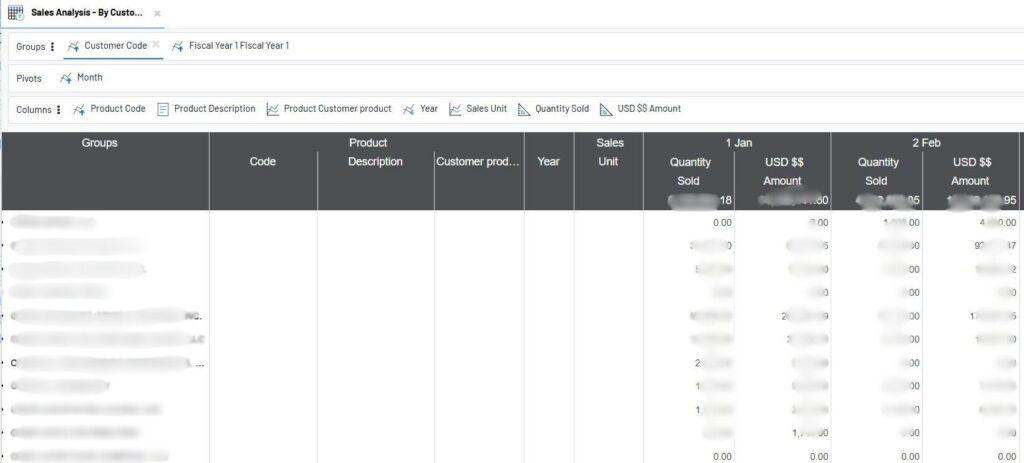Select the Fiscal Year 1 group chip
The image size is (1024, 463).
click(x=239, y=46)
